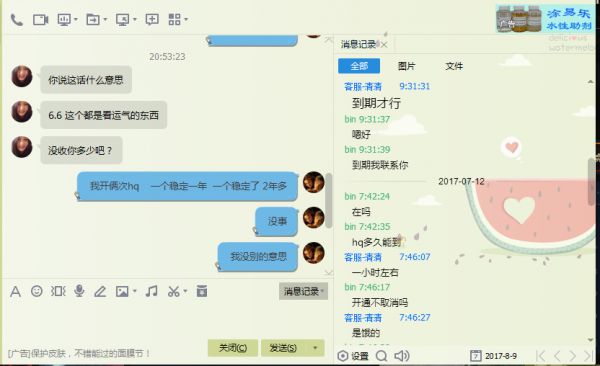Click the music note icon
The image size is (600, 366).
[152, 291]
